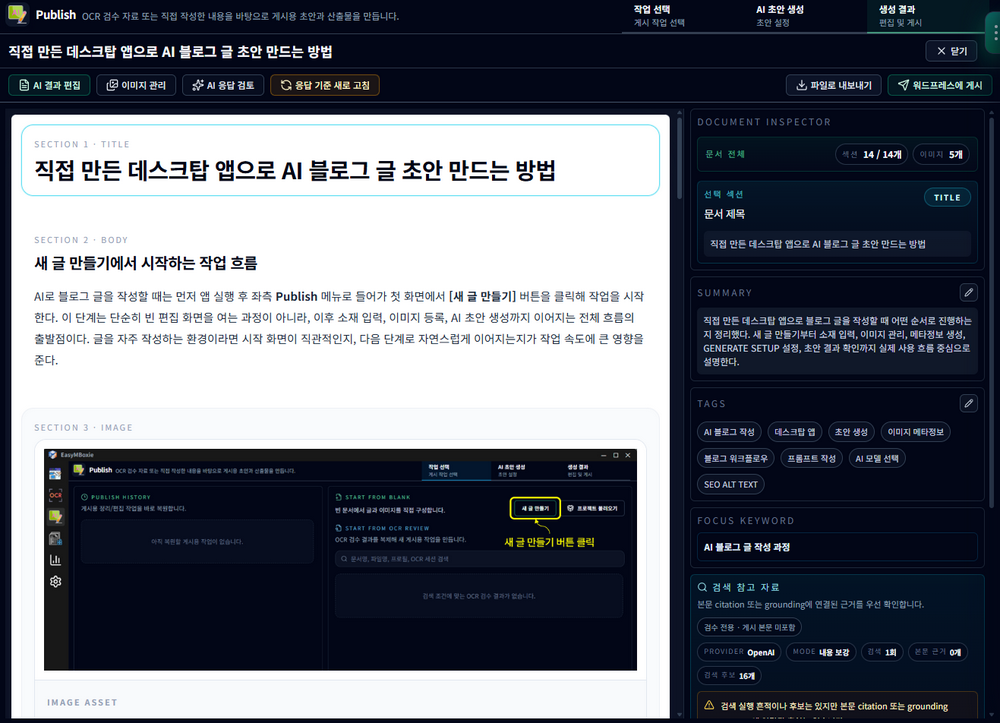This screenshot has width=1000, height=723.
Task: Click the 이미지 5개 chip
Action: (x=941, y=154)
